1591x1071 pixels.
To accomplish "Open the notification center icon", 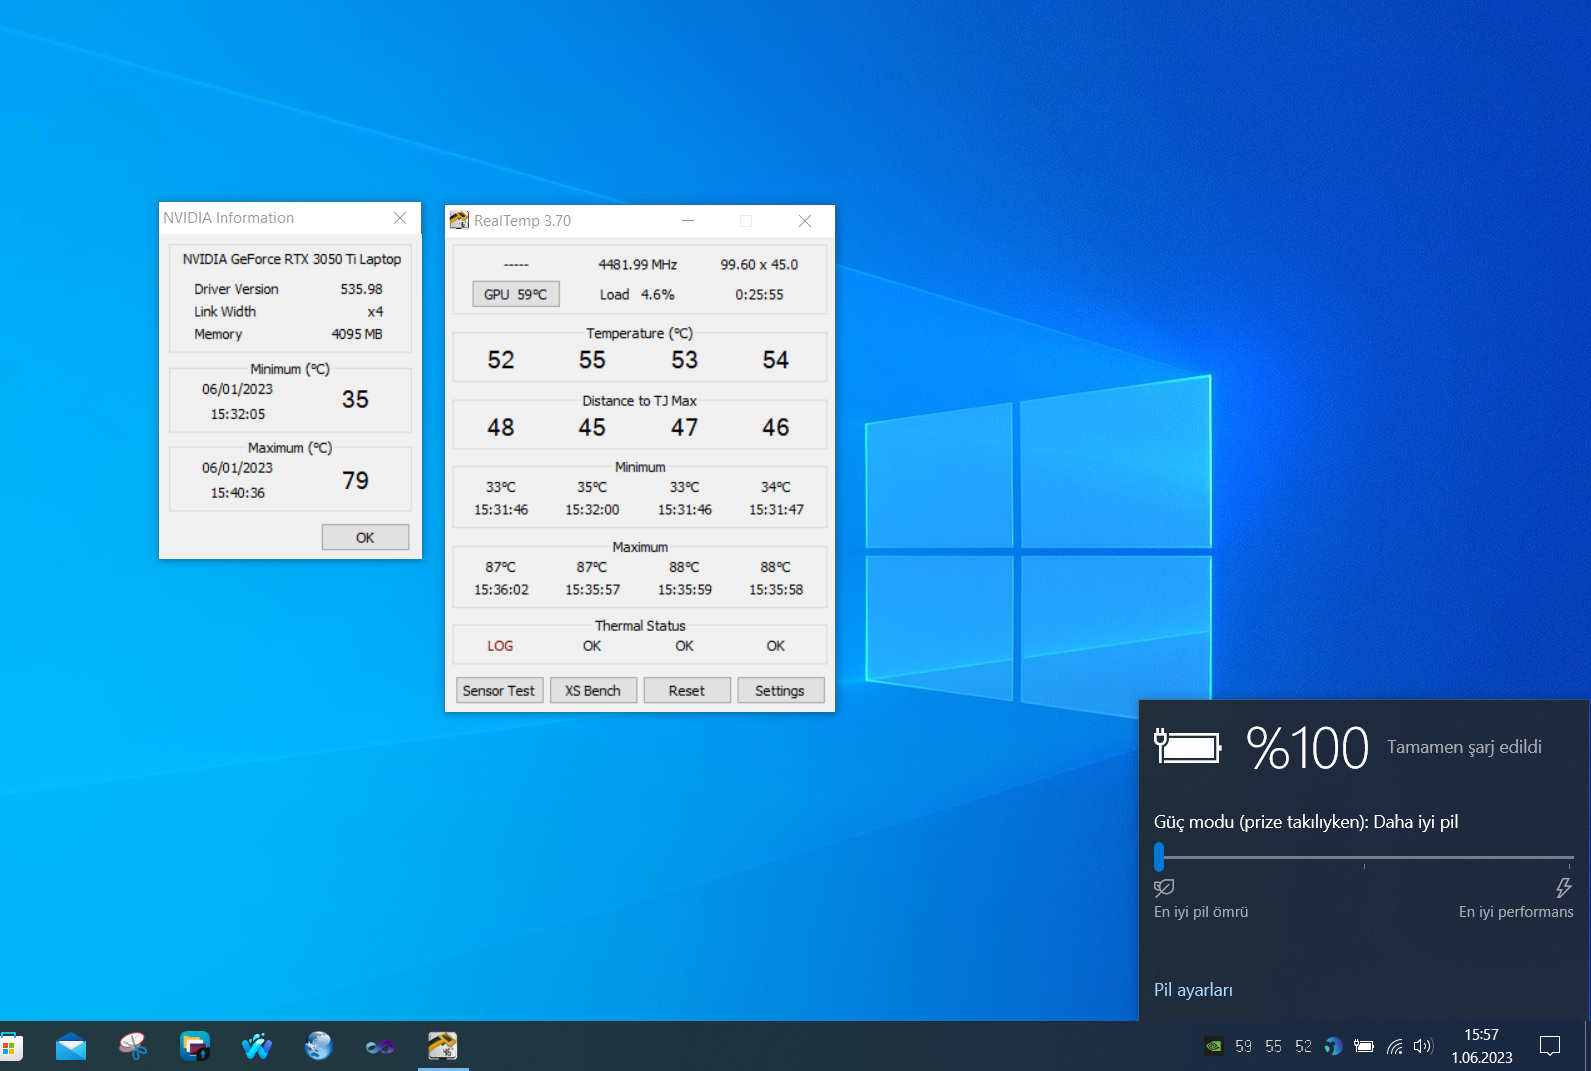I will (1550, 1047).
